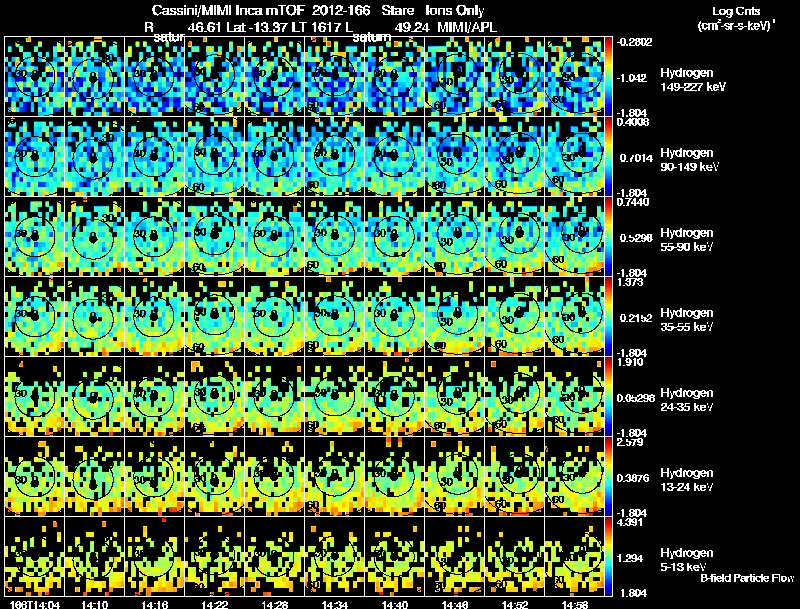Click the 'Ions Only' text in the title
This screenshot has height=609, width=800.
[455, 10]
